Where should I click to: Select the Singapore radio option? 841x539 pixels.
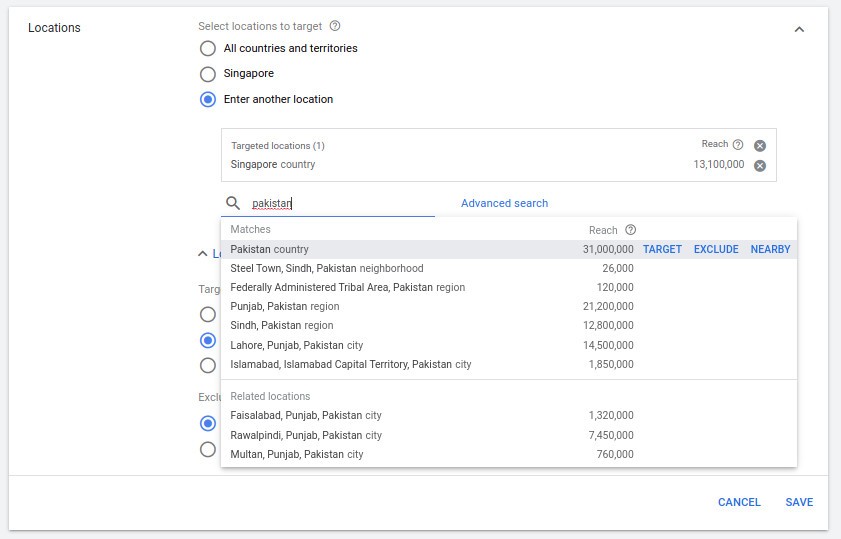[x=208, y=74]
